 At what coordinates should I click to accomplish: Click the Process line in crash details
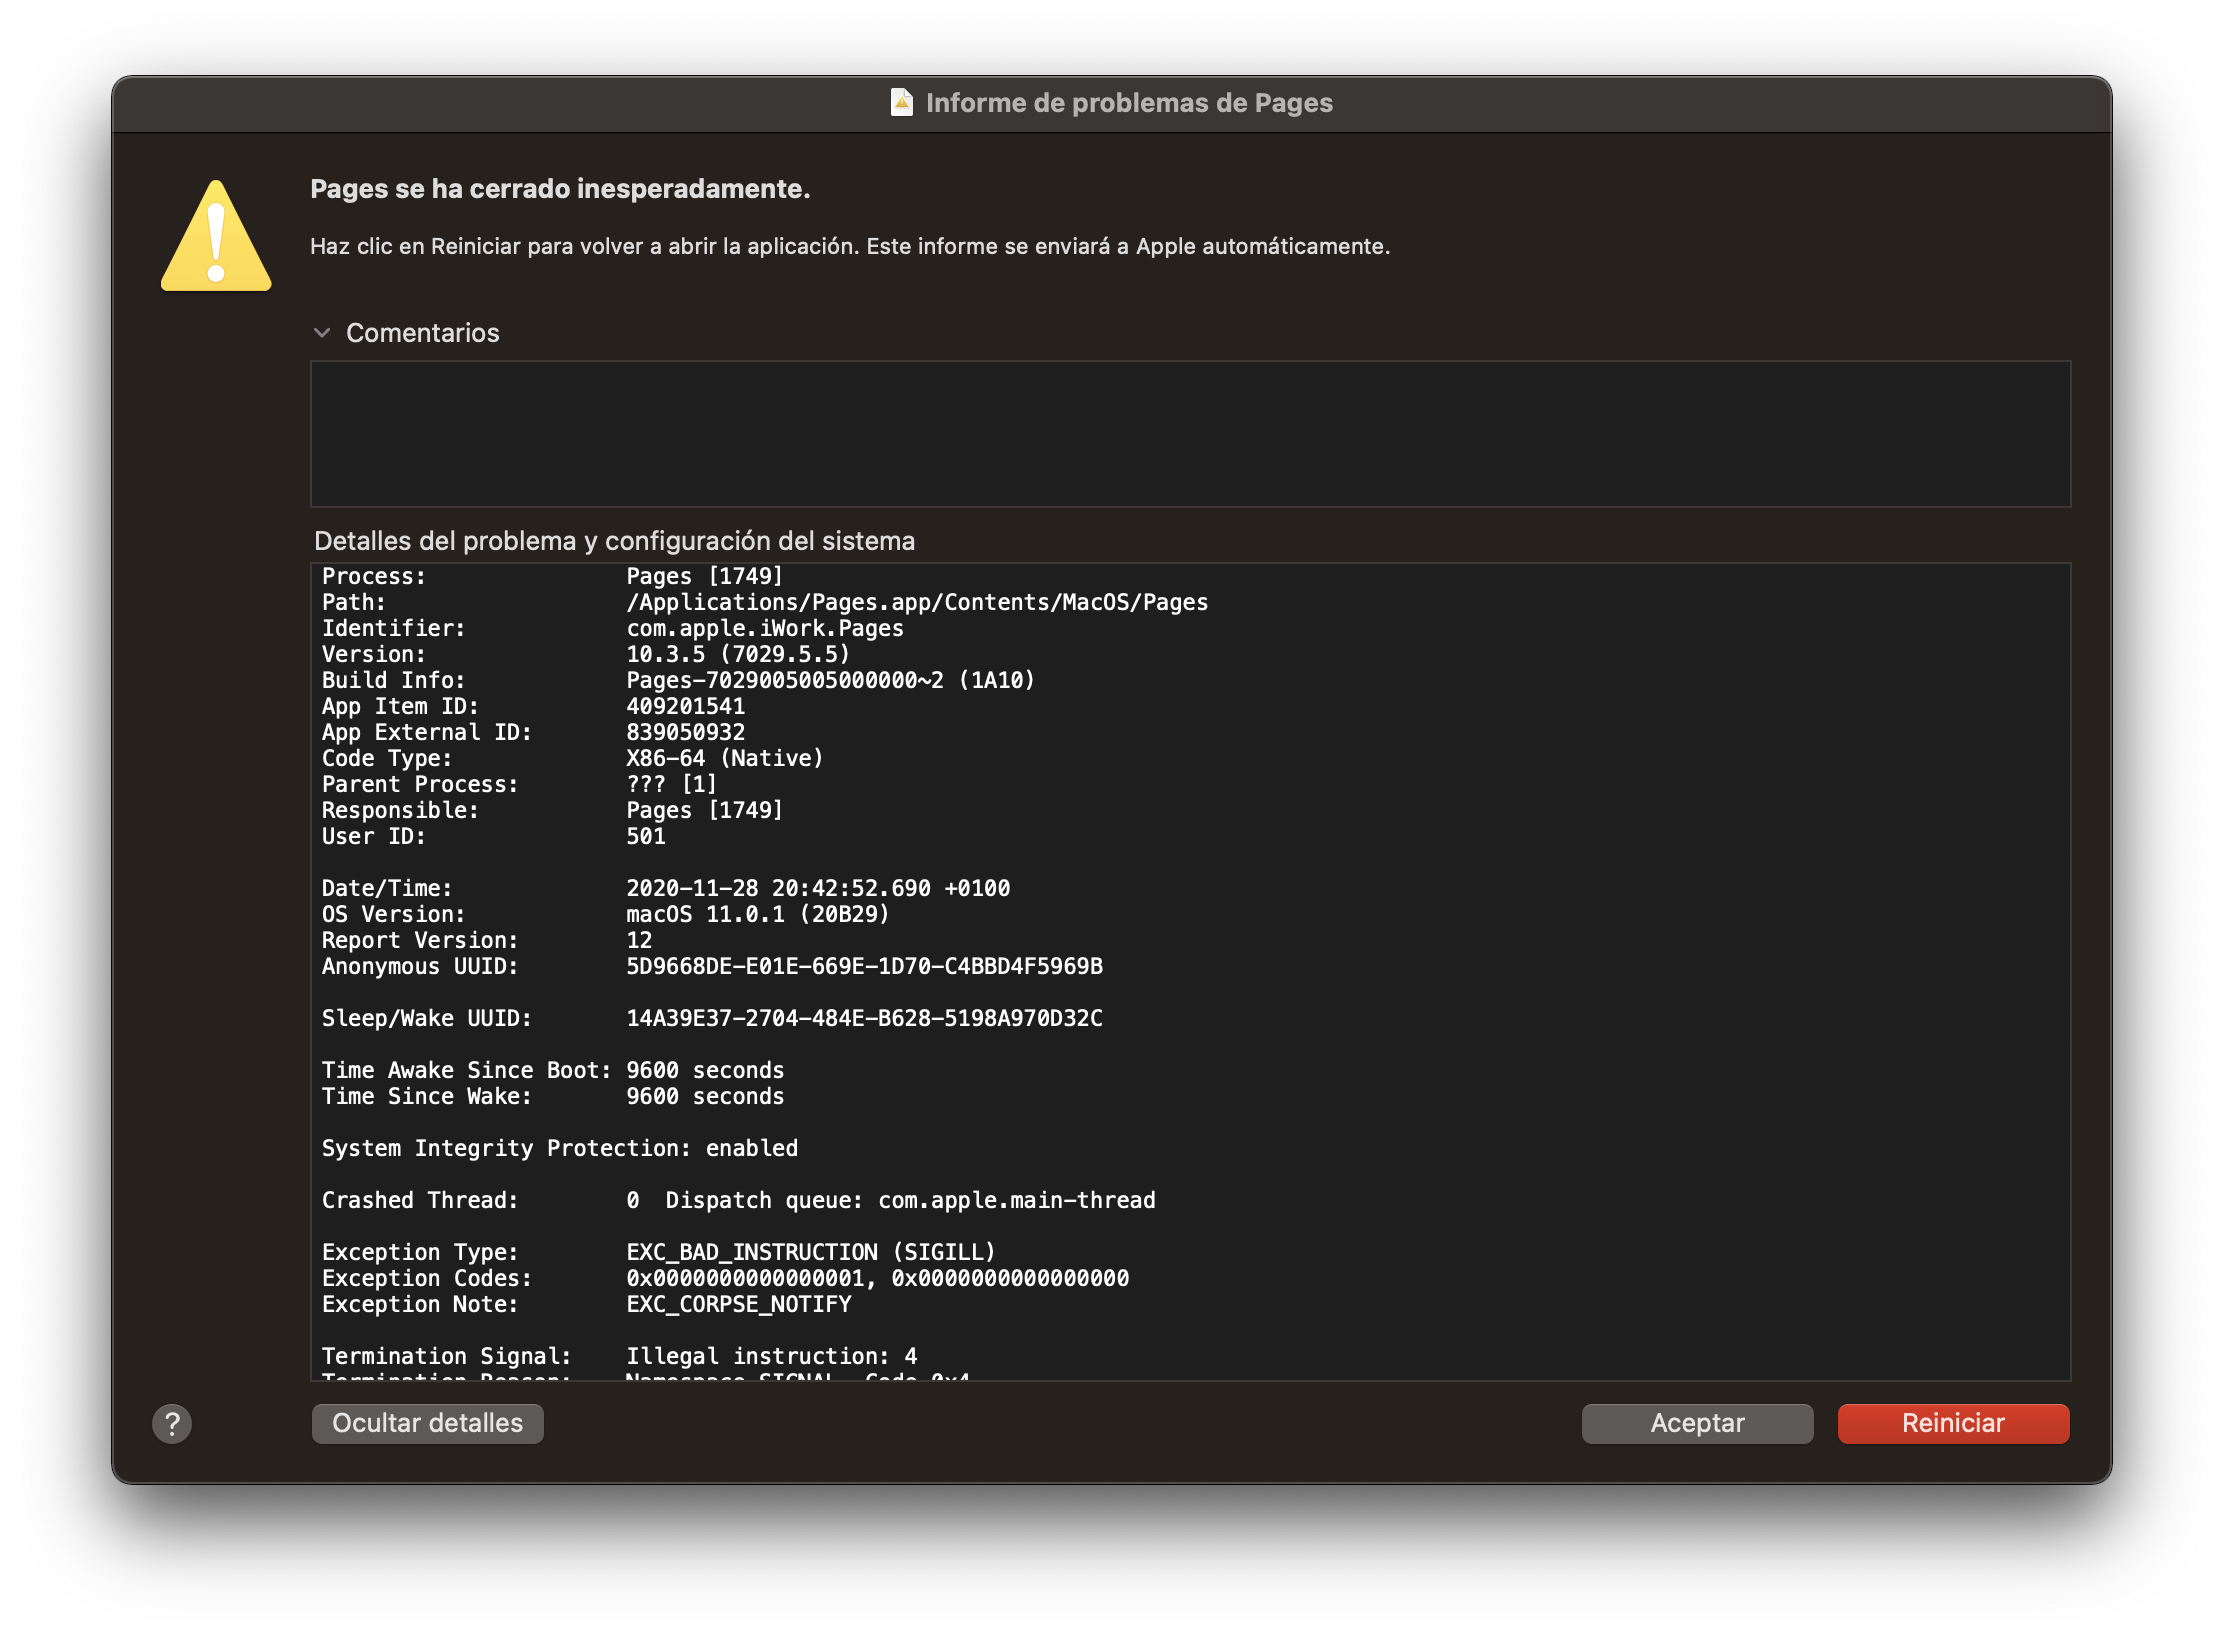pyautogui.click(x=552, y=576)
